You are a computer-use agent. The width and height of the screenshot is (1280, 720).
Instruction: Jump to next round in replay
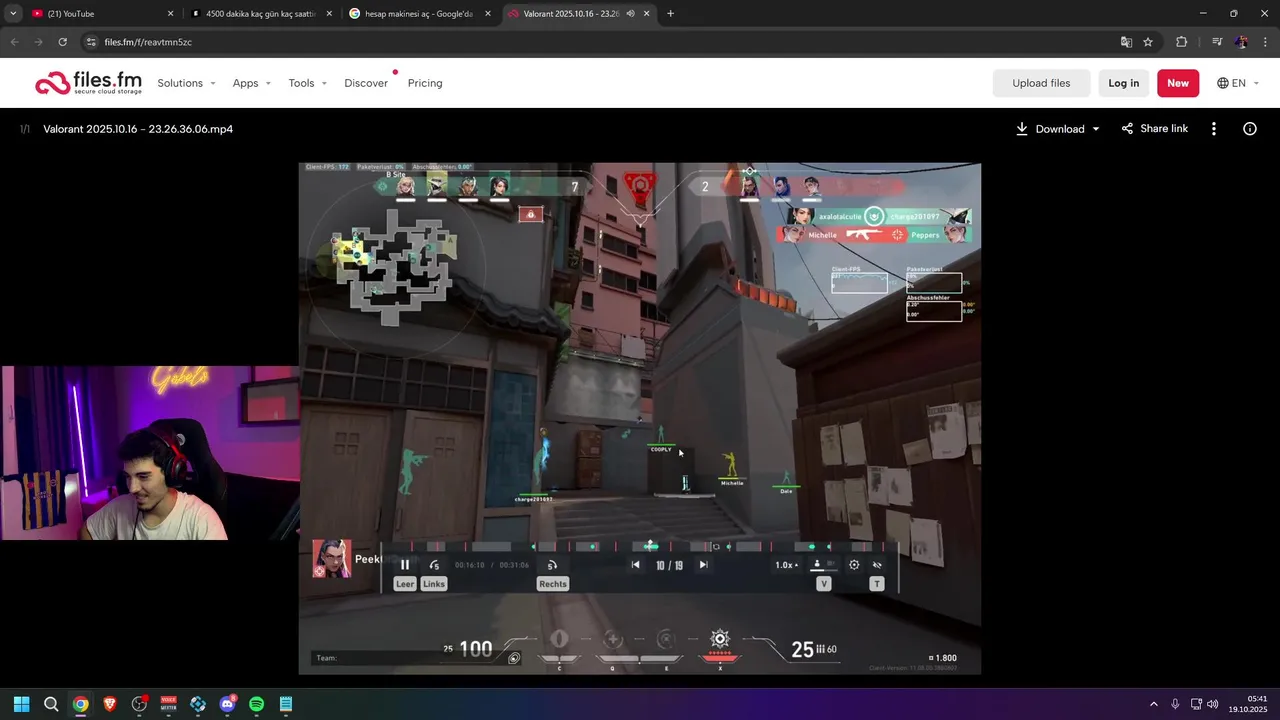click(x=703, y=565)
